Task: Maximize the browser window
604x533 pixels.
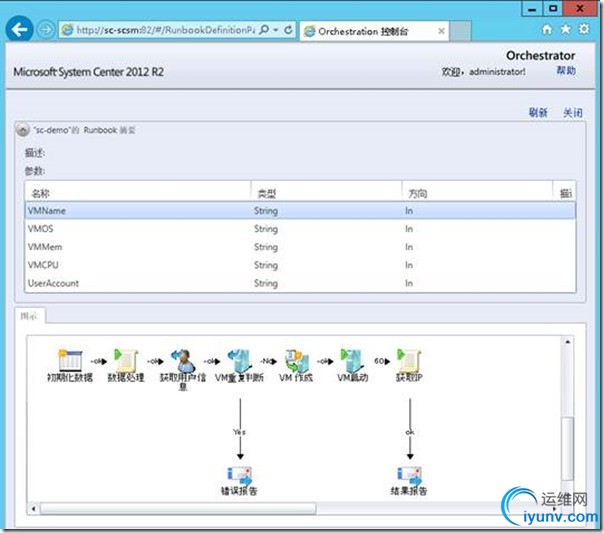Action: click(x=553, y=8)
